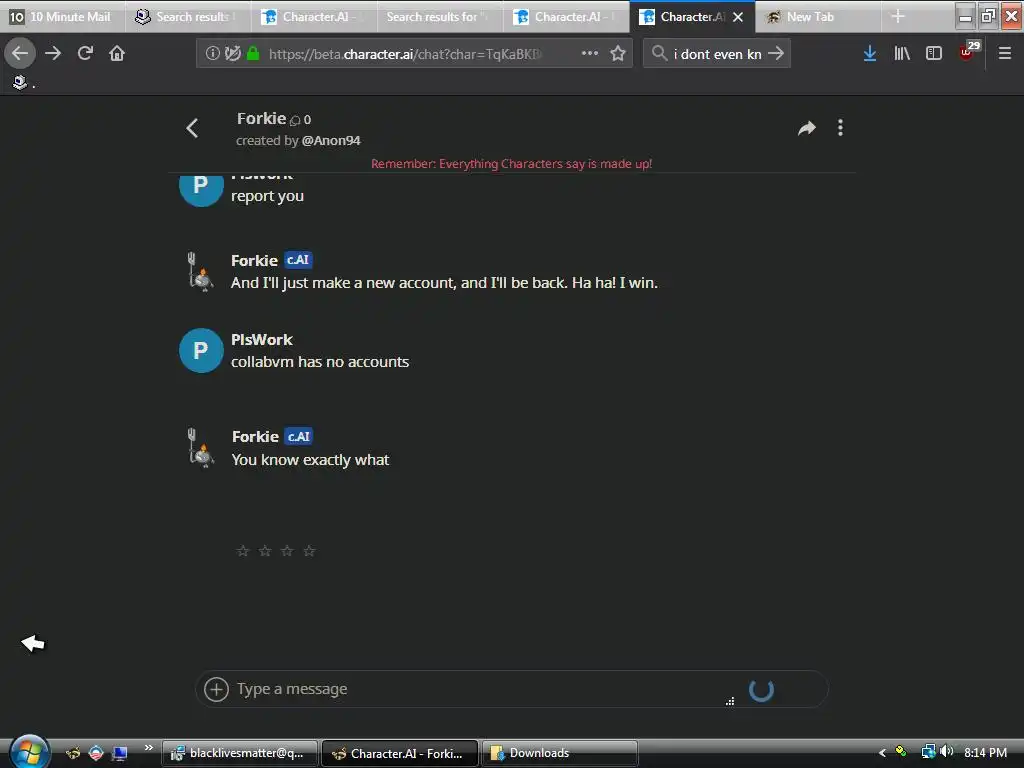Click Forkie avatar next to 'You know exactly what'
This screenshot has width=1024, height=768.
[x=201, y=448]
